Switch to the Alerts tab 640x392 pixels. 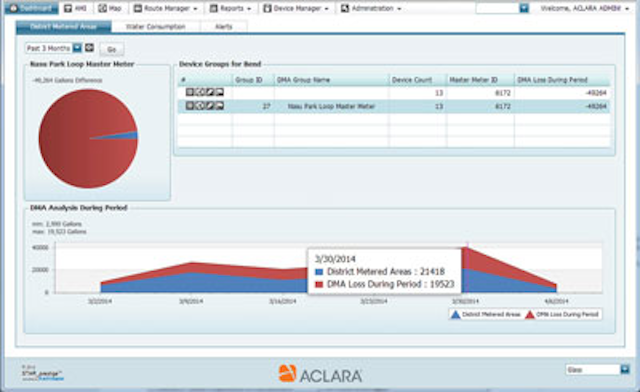[224, 27]
